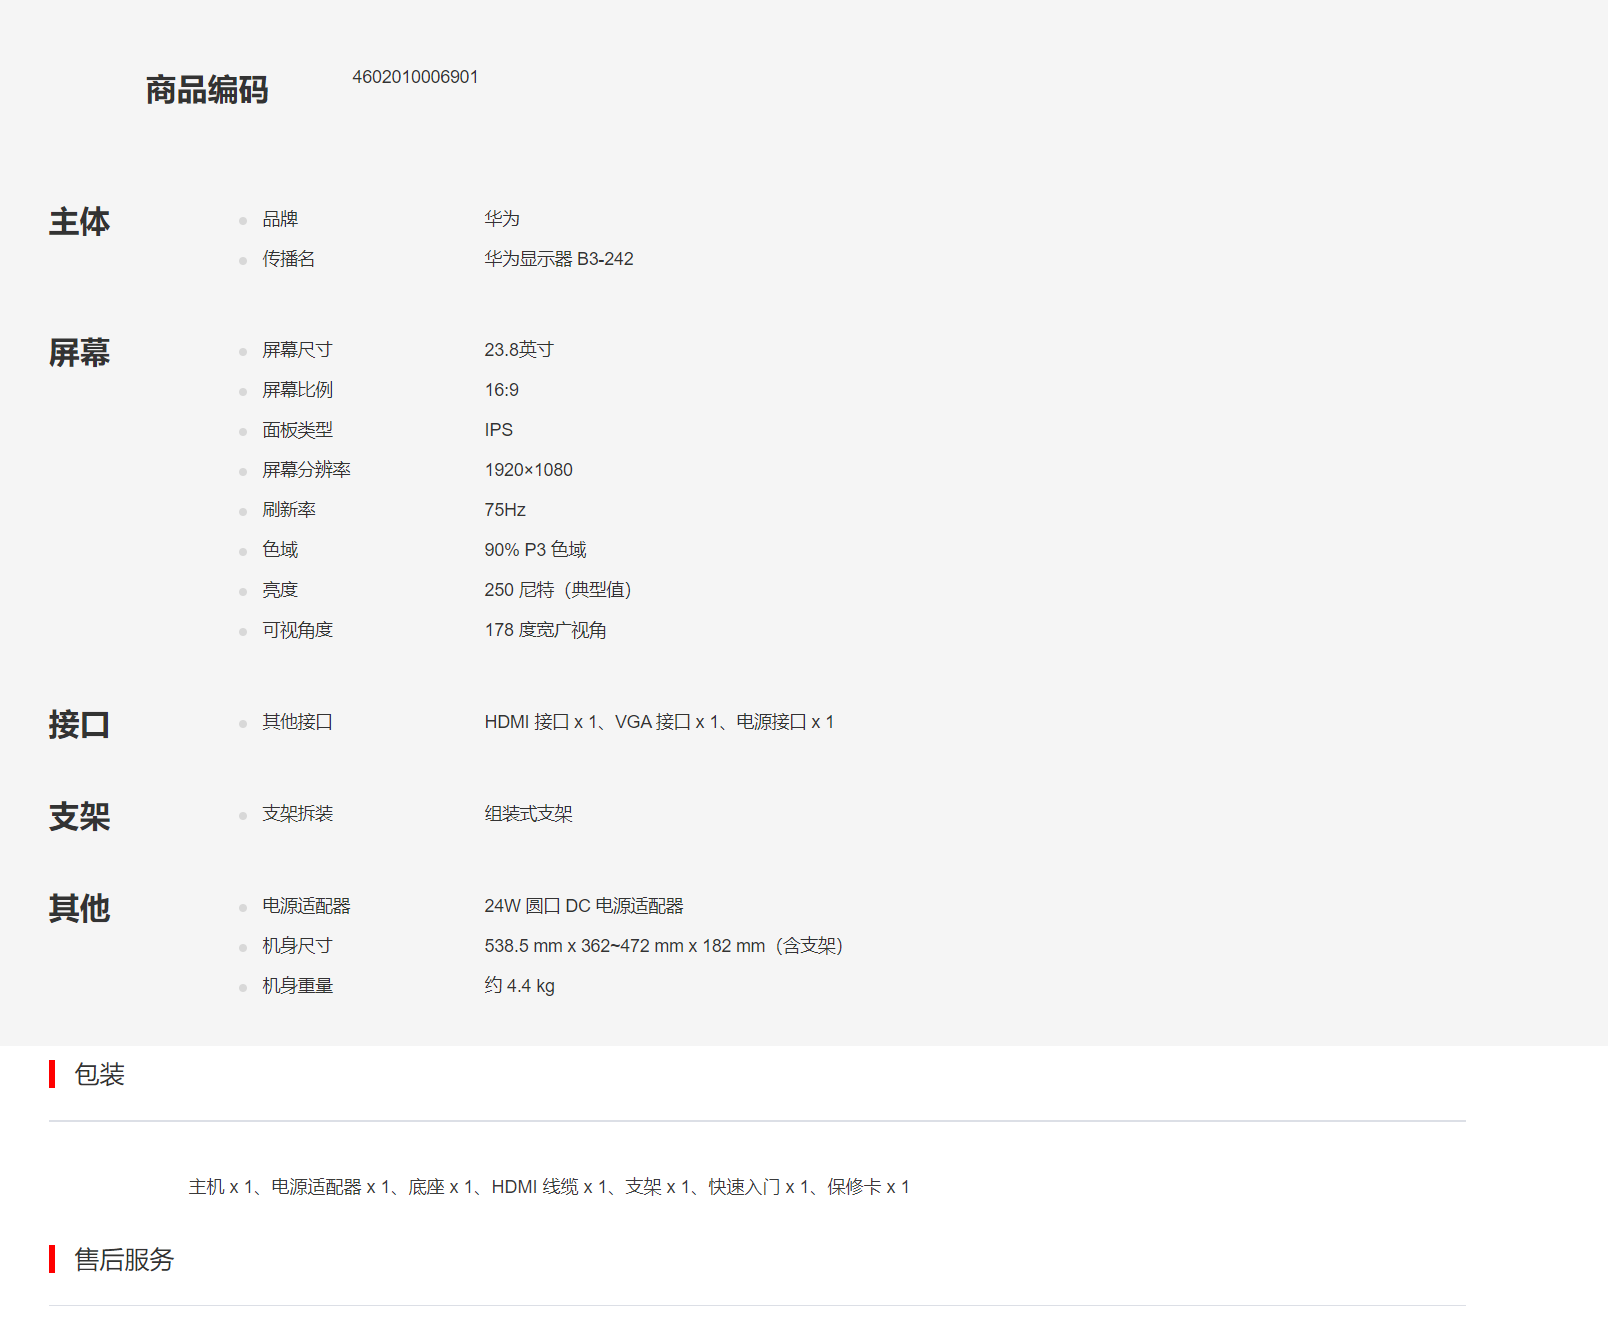Click the 90% P3 色域 value
The image size is (1608, 1331).
pyautogui.click(x=535, y=550)
